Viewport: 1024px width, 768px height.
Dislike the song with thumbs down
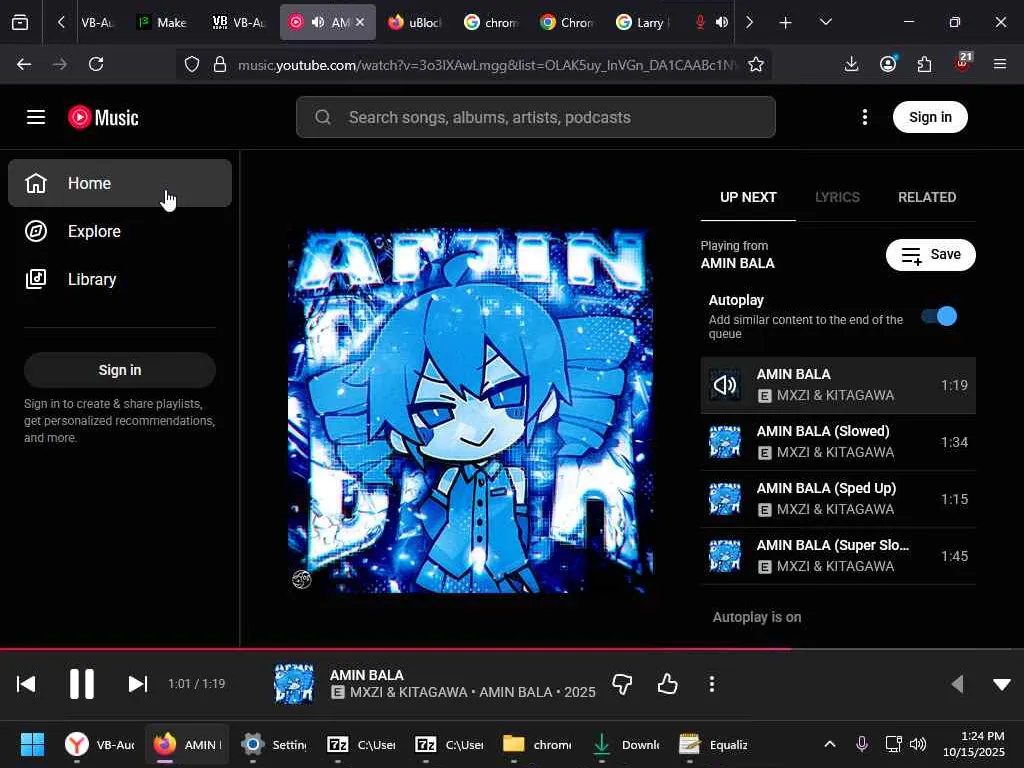(x=622, y=684)
